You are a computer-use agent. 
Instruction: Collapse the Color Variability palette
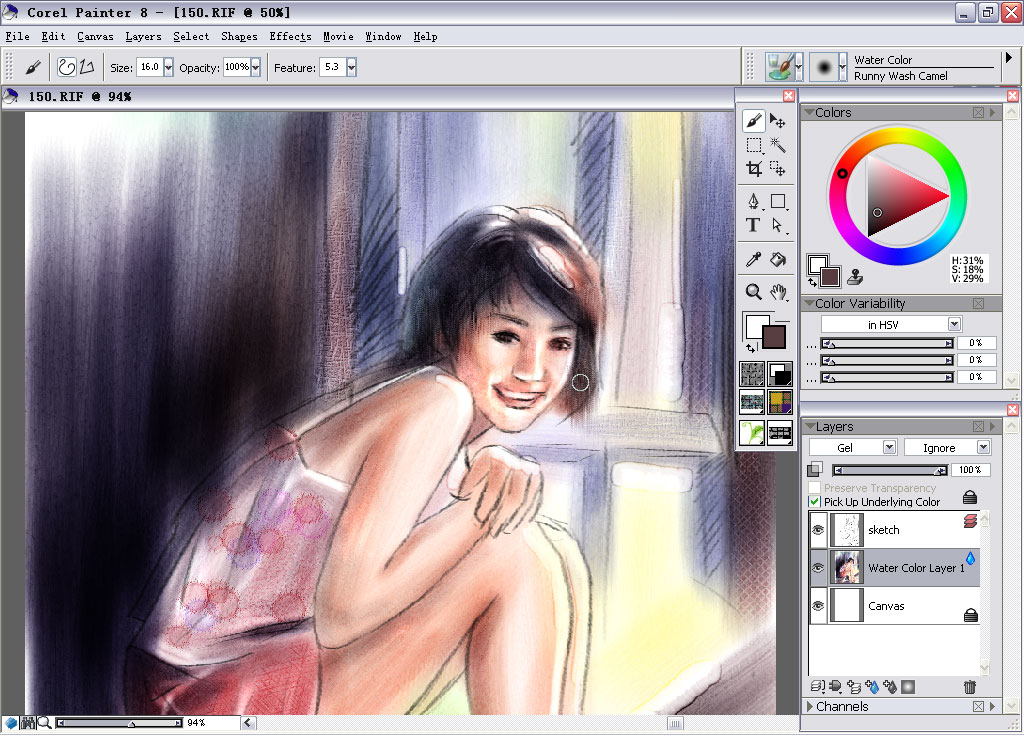pos(809,303)
